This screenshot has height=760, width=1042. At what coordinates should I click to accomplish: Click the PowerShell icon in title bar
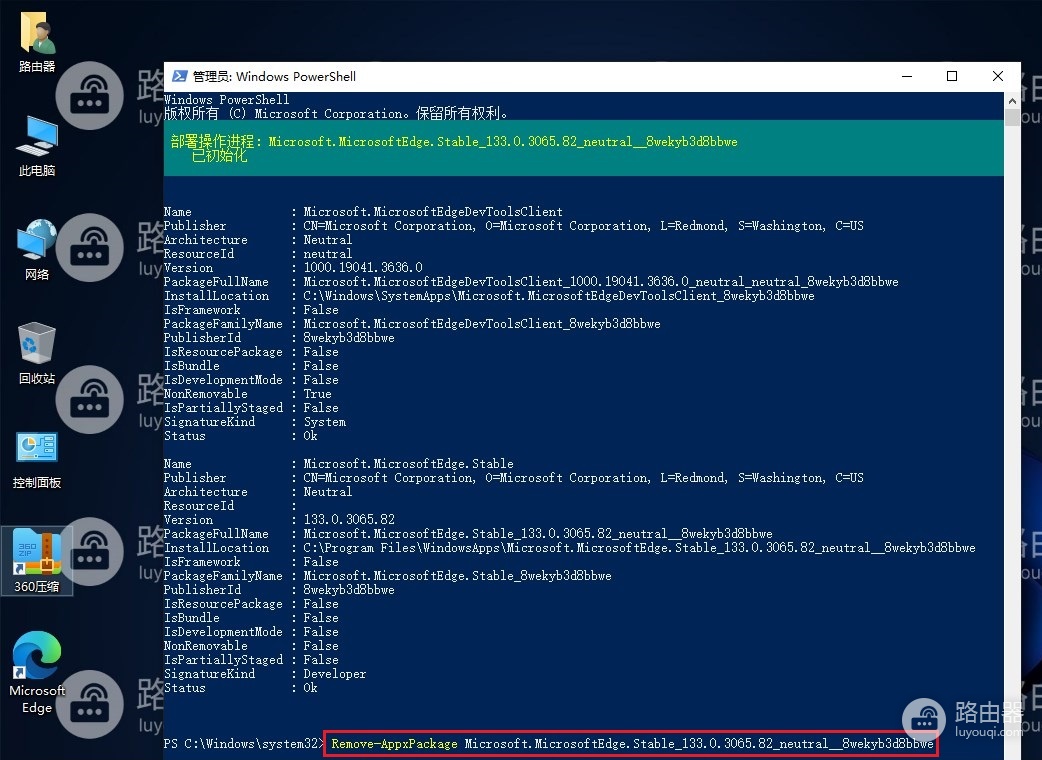pos(179,76)
